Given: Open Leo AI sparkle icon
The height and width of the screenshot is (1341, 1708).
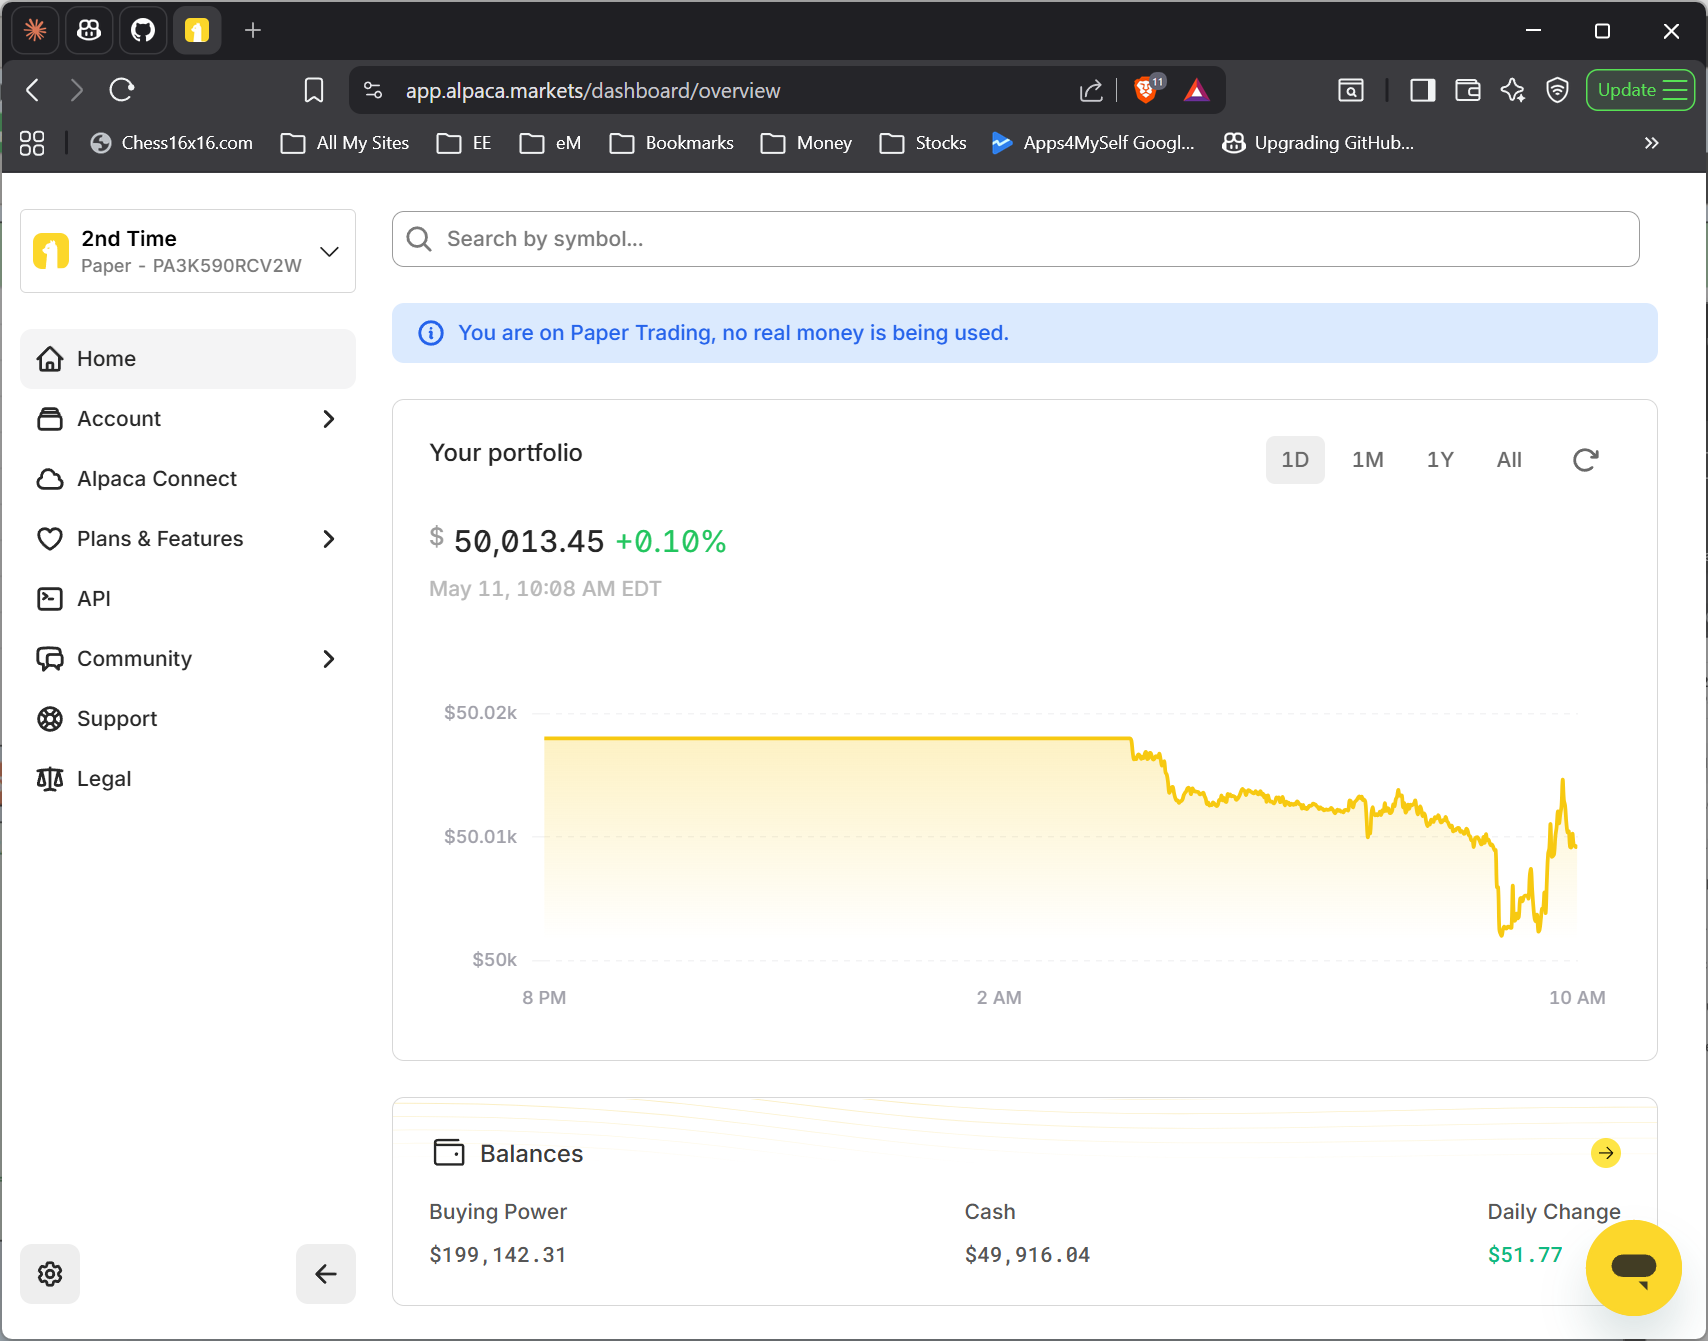Looking at the screenshot, I should (x=1513, y=91).
